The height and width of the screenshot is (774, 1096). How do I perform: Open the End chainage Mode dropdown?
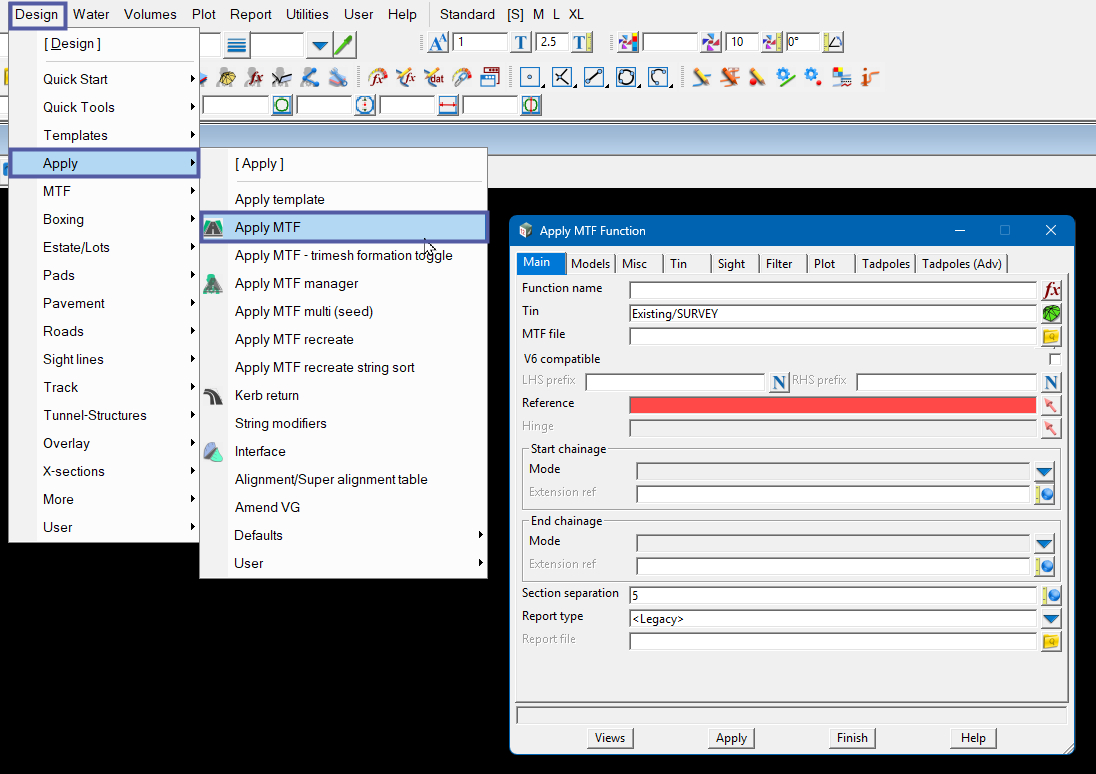(1044, 544)
